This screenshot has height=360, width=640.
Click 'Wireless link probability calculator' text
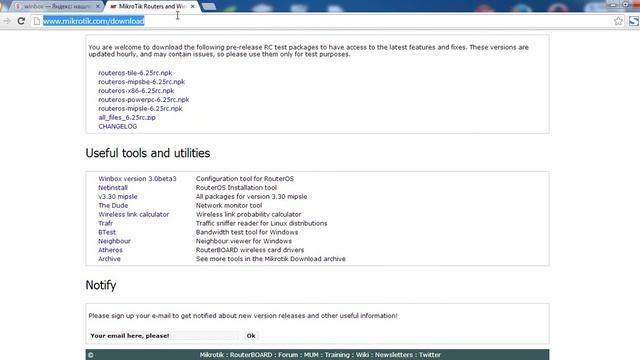[x=249, y=214]
